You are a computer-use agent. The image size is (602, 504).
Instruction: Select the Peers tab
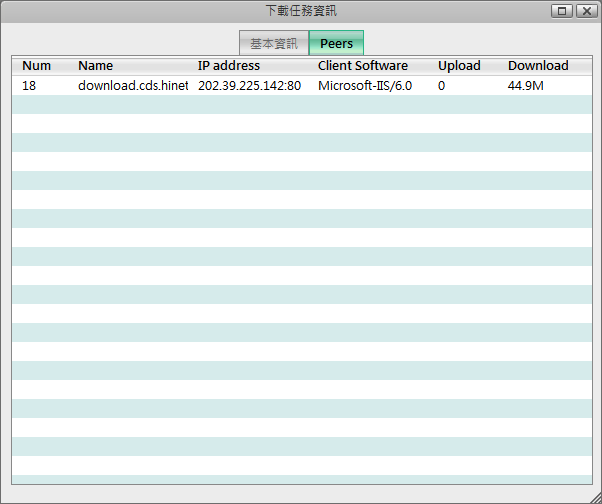[x=336, y=43]
